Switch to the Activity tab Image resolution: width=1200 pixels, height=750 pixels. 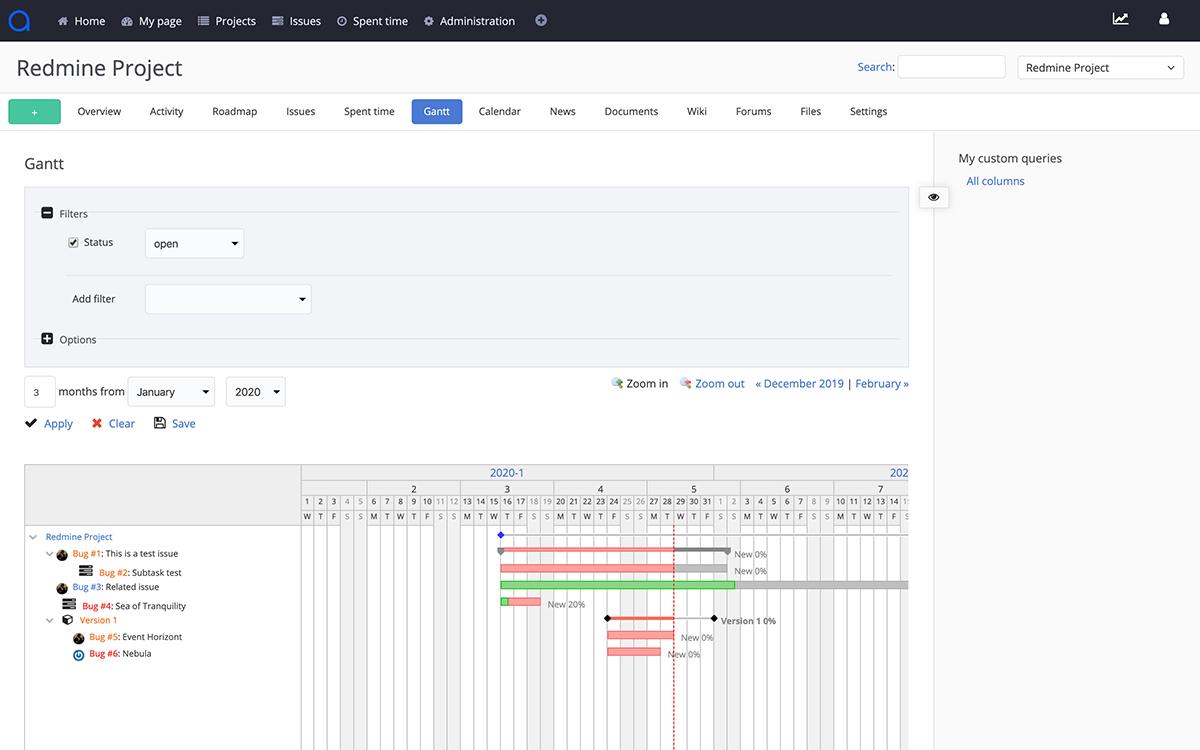(x=166, y=112)
